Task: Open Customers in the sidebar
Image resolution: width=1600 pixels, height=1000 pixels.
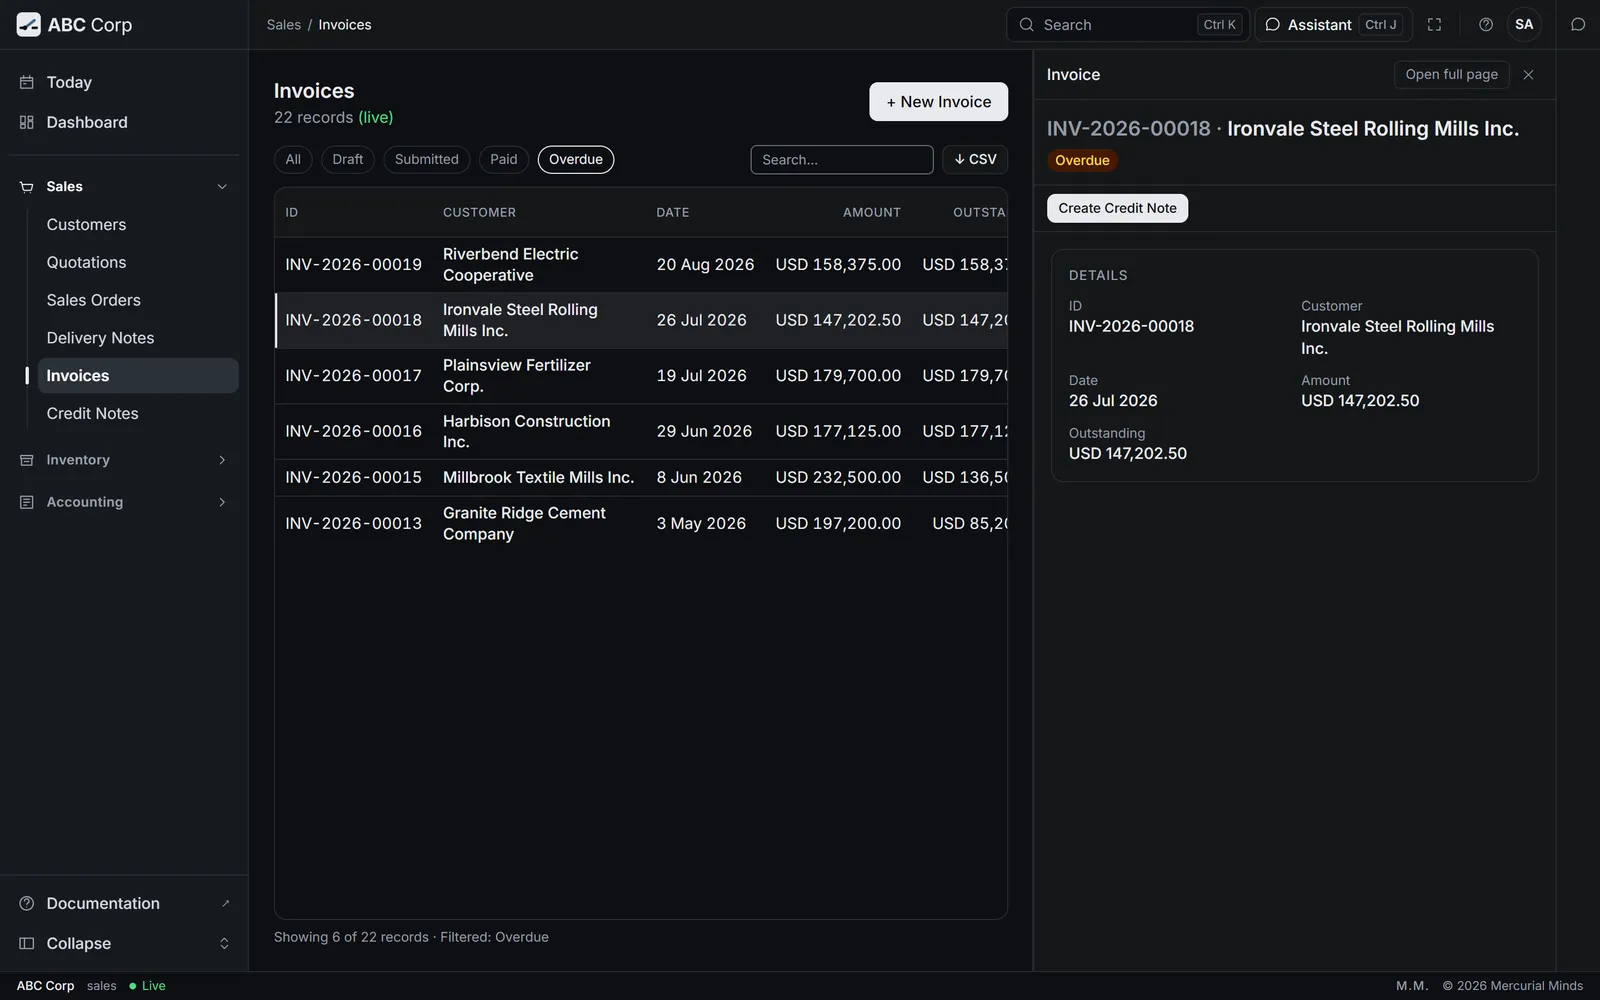Action: click(138, 225)
